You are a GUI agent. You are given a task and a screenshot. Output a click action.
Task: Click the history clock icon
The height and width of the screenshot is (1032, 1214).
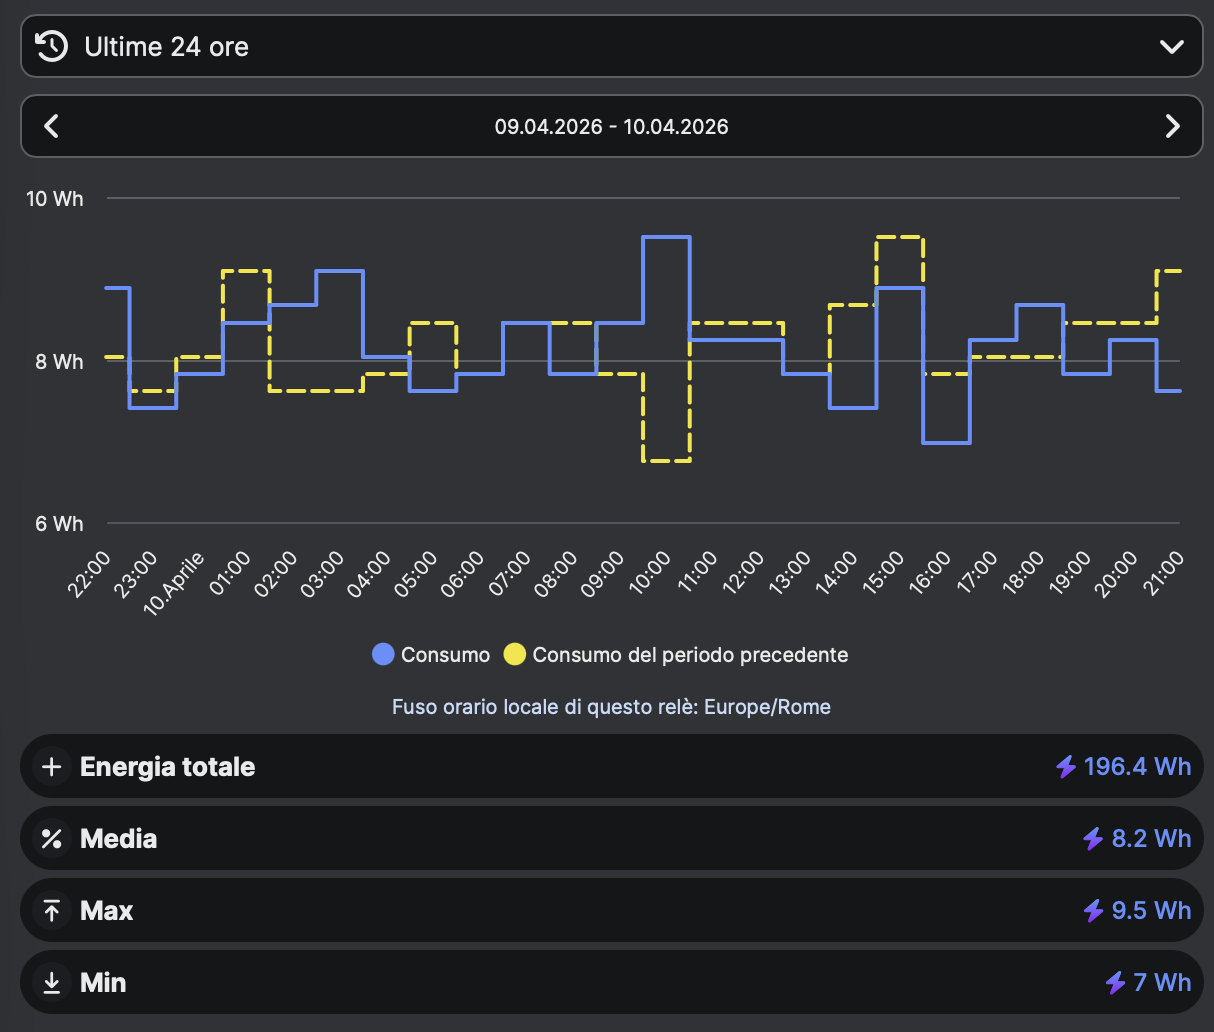[x=51, y=46]
